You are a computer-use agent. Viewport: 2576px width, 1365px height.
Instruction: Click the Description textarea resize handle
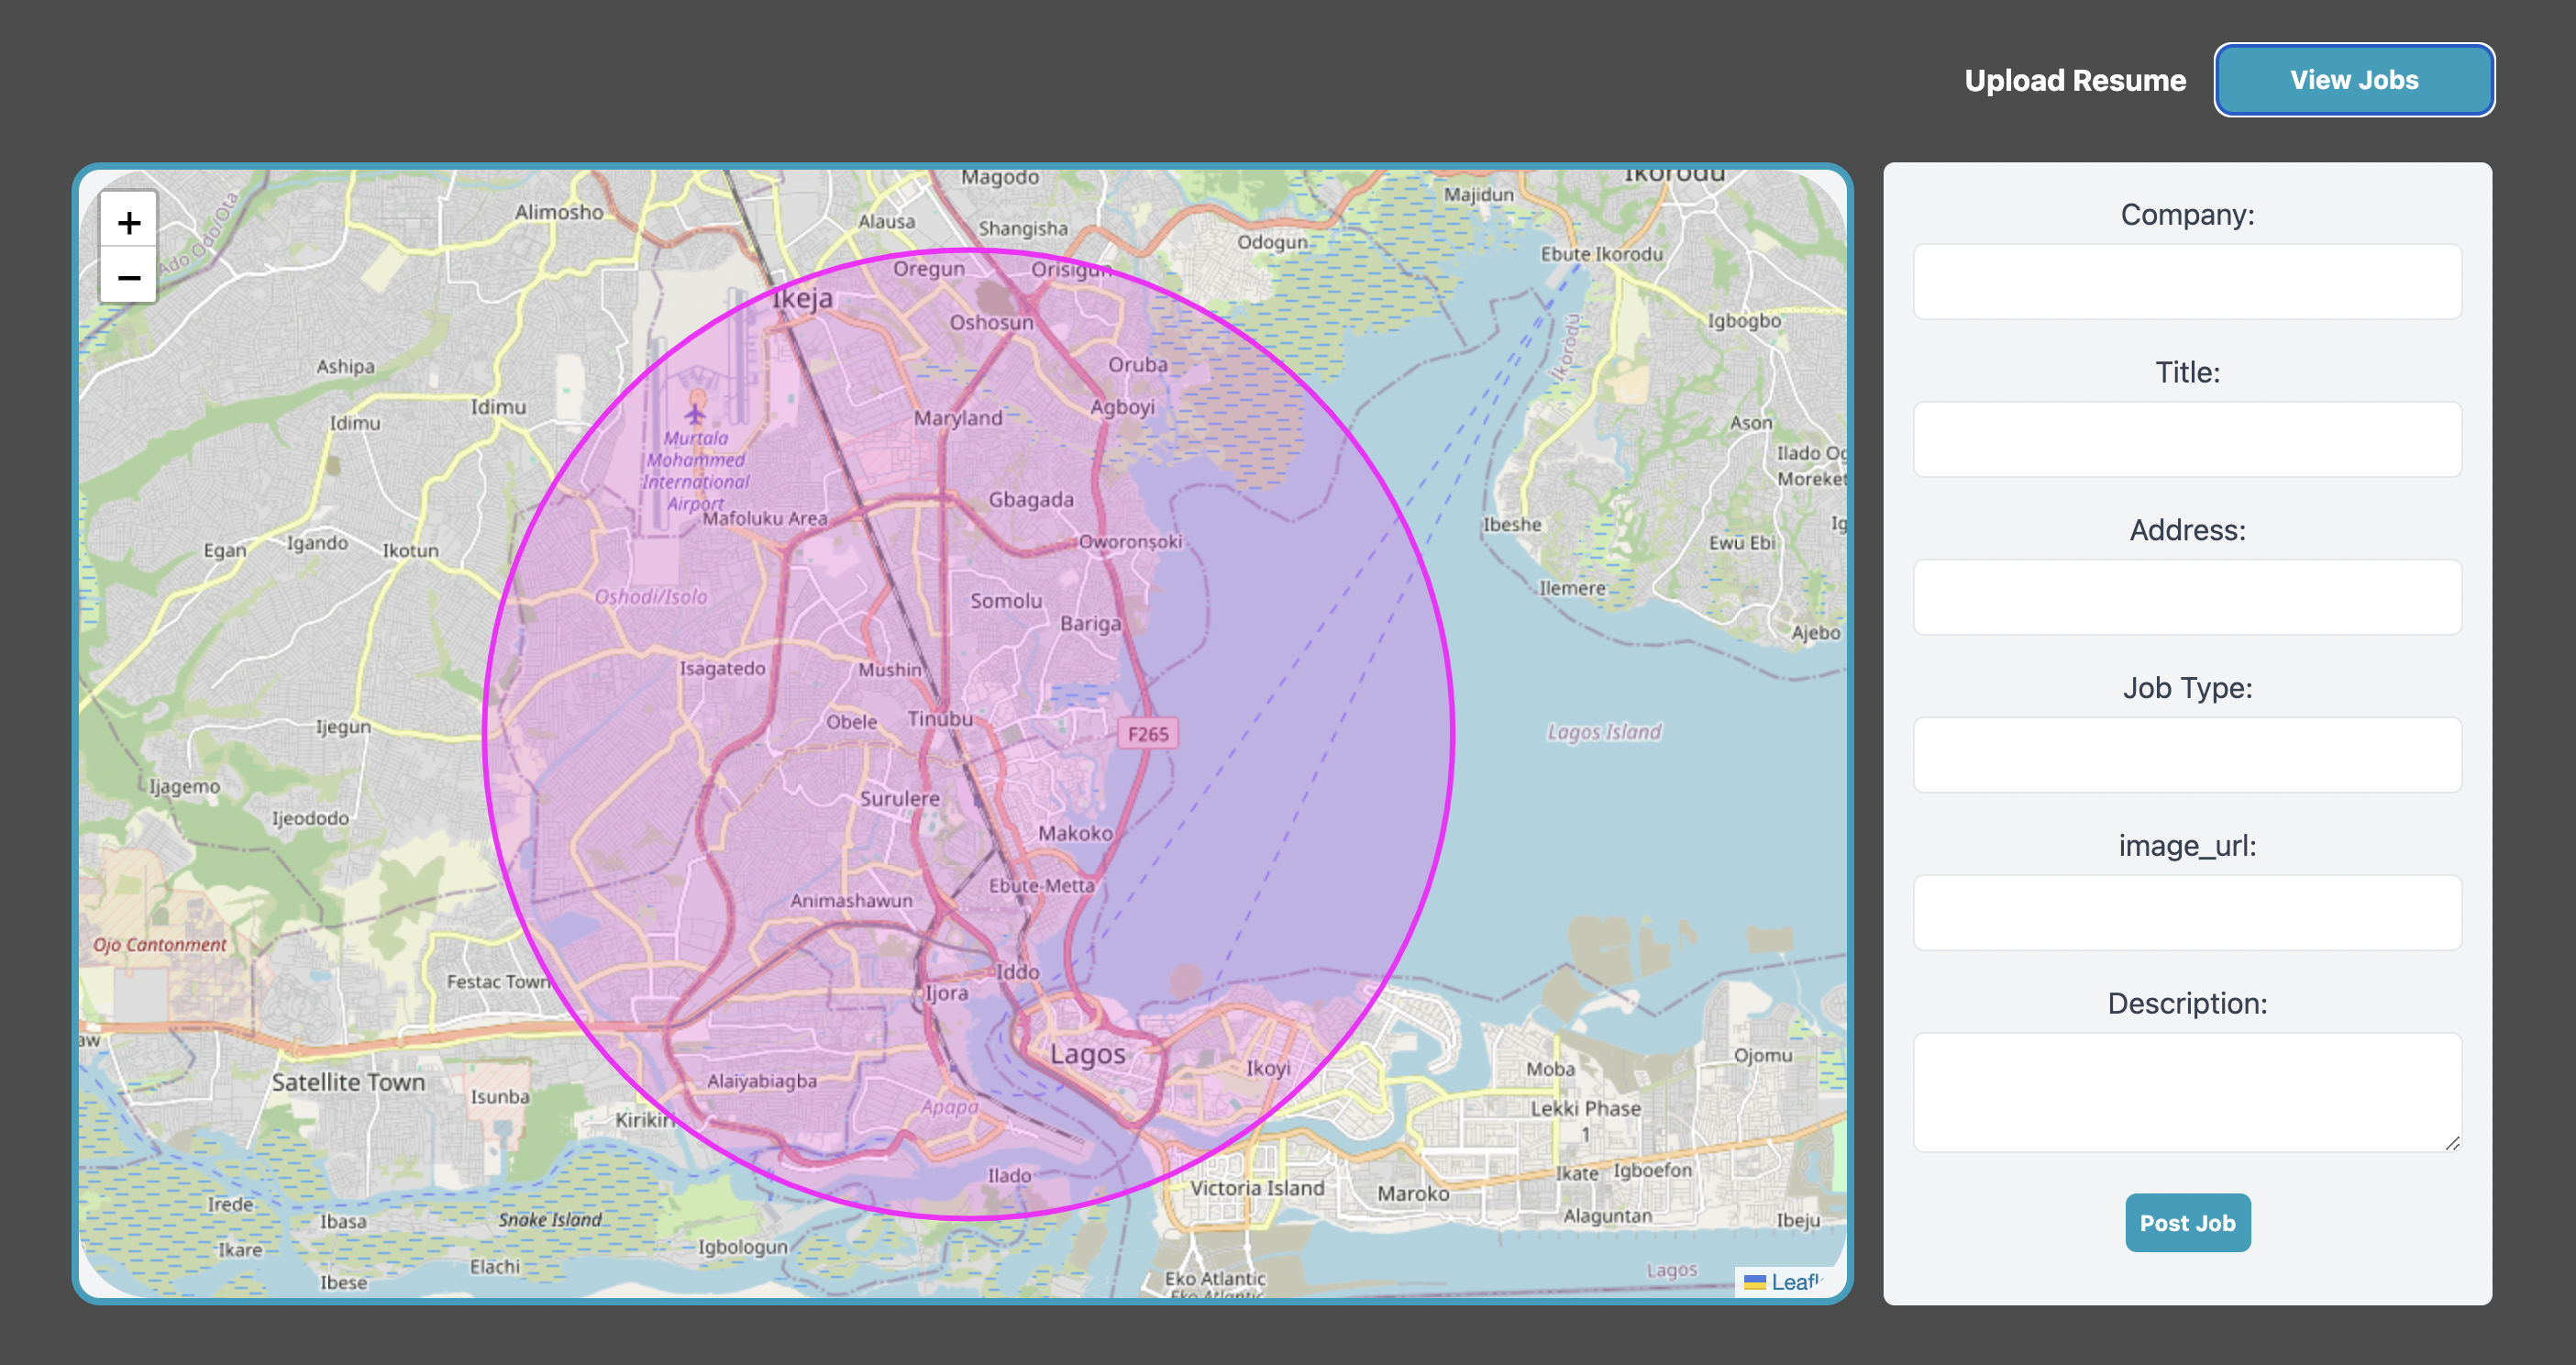(2452, 1143)
